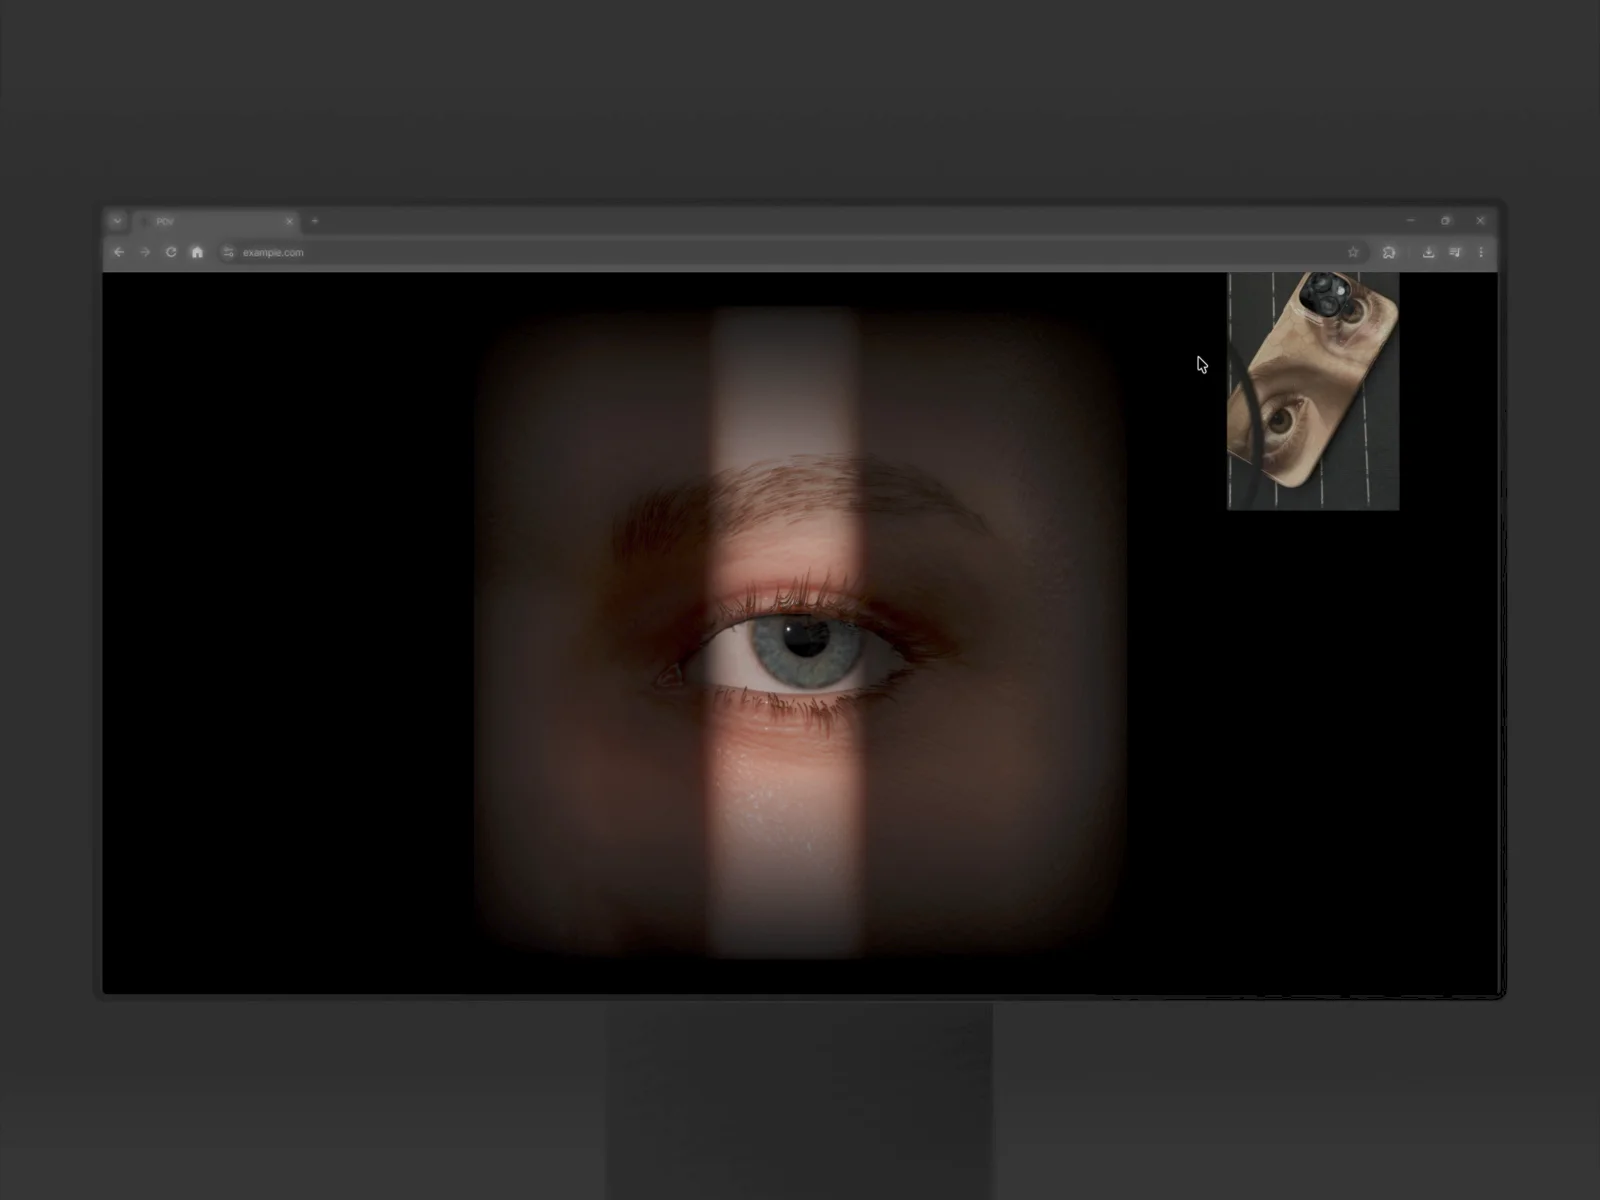The width and height of the screenshot is (1600, 1200).
Task: Click the phone case thumbnail image
Action: (1313, 391)
